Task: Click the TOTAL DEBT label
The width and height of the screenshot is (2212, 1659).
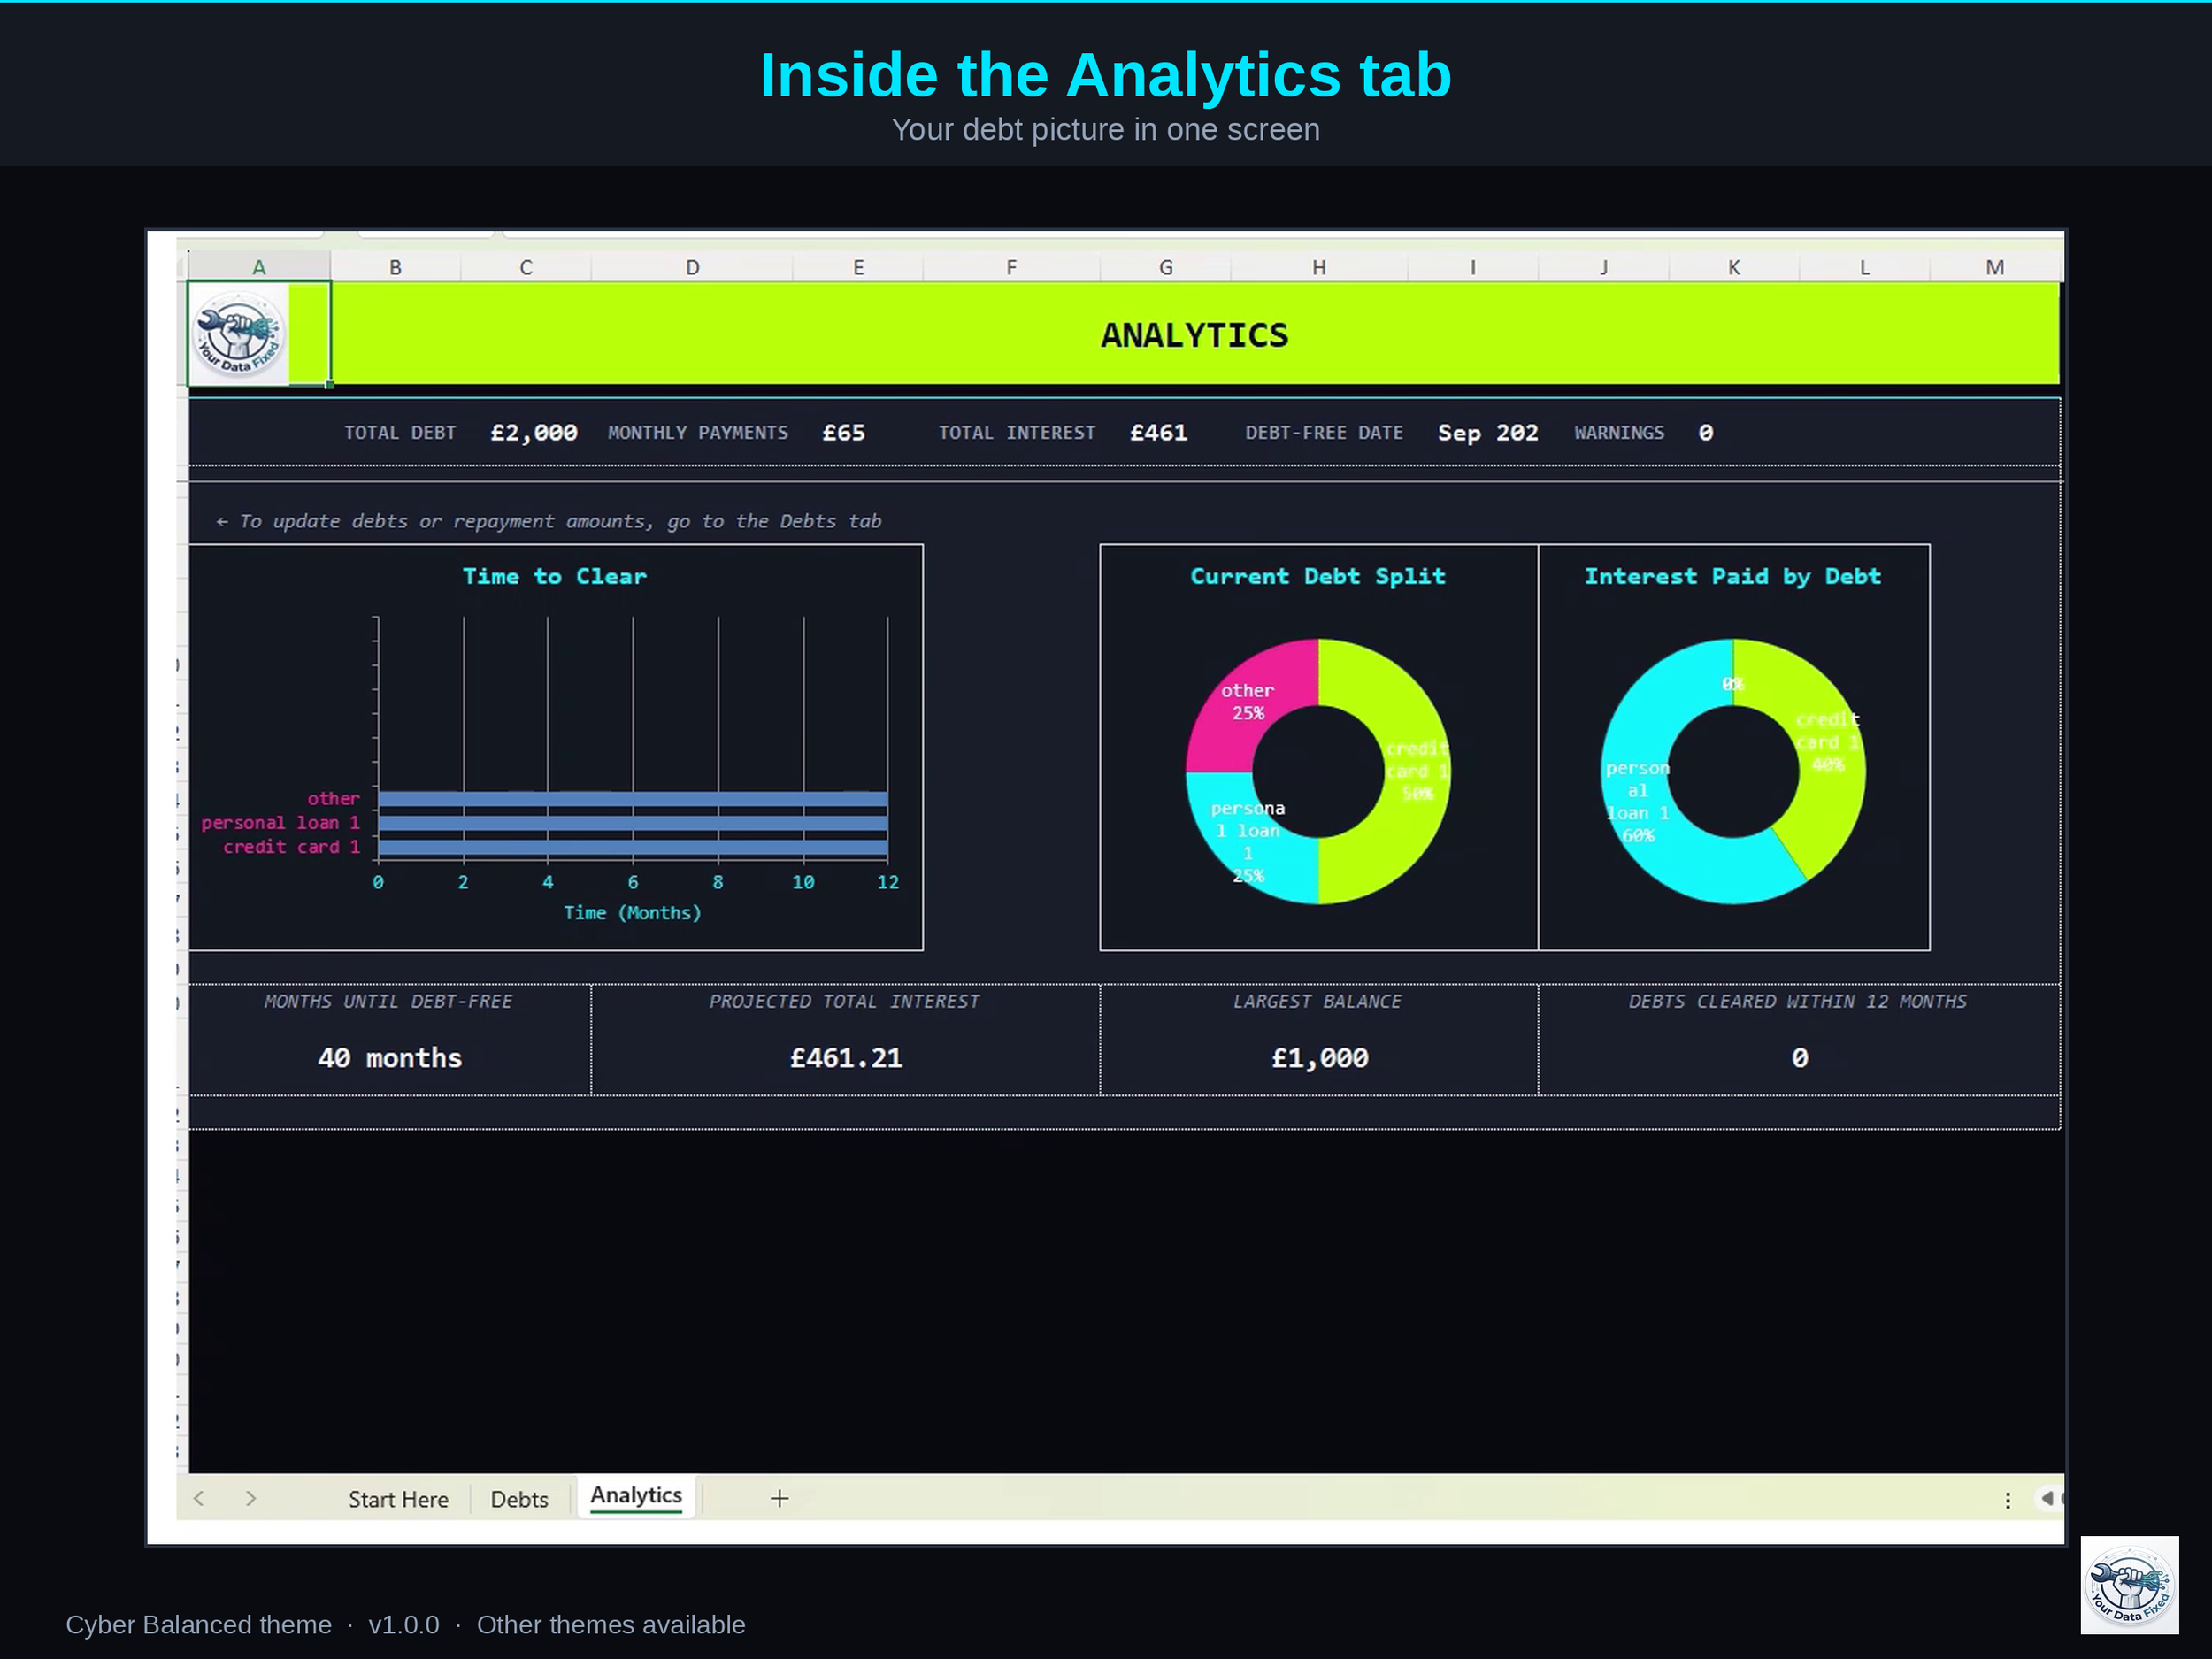Action: click(400, 433)
